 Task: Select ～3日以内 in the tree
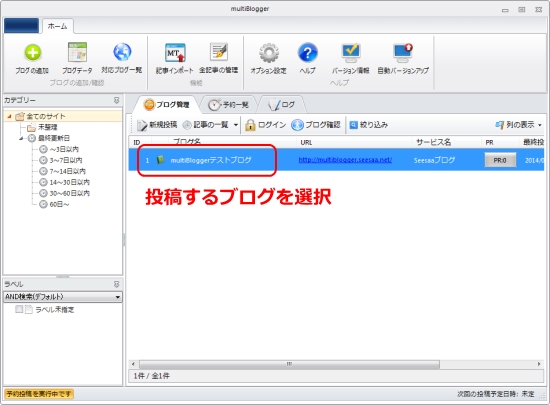[x=63, y=149]
